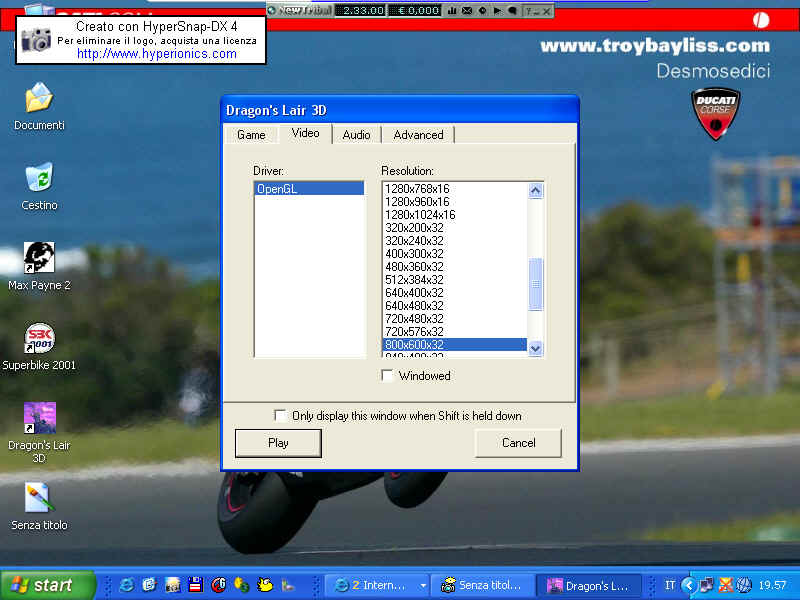Viewport: 800px width, 600px height.
Task: Select resolution 640x480x32
Action: 455,306
